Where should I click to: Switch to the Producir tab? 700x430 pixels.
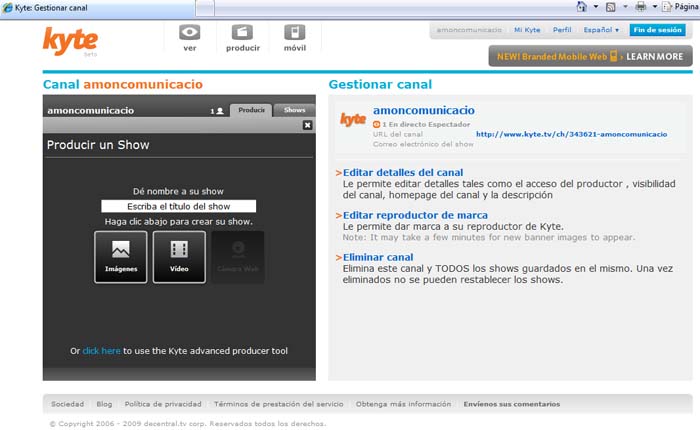(x=251, y=110)
